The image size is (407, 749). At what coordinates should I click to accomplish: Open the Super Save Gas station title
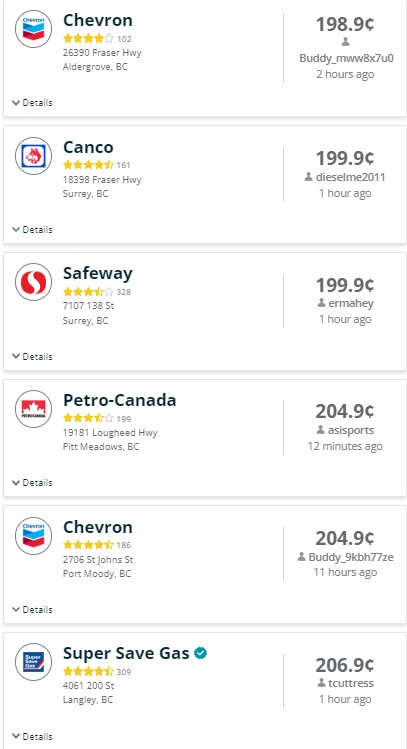126,653
